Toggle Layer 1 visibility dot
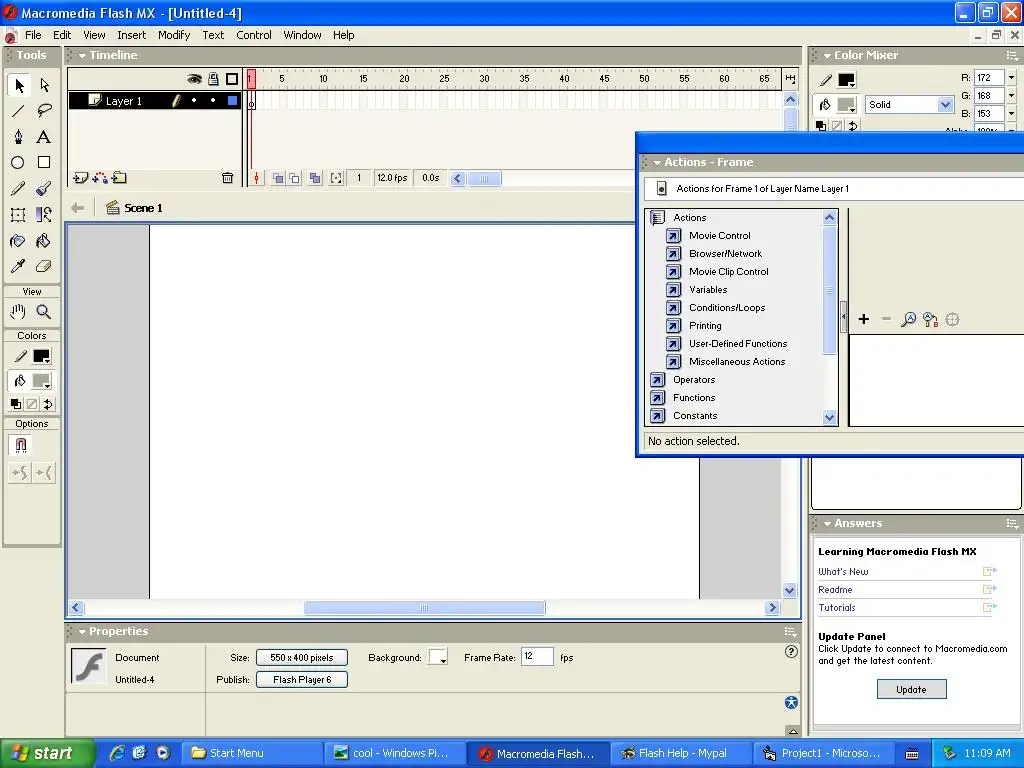Viewport: 1024px width, 768px height. [x=194, y=100]
